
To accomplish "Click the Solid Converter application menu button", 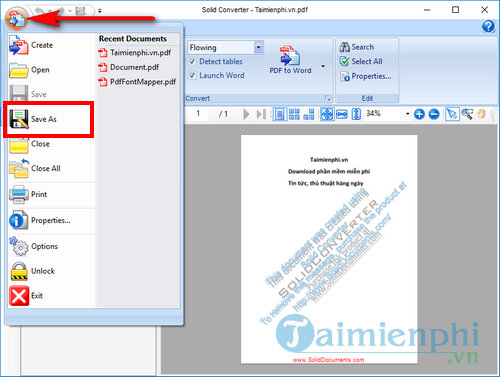I will pos(17,19).
